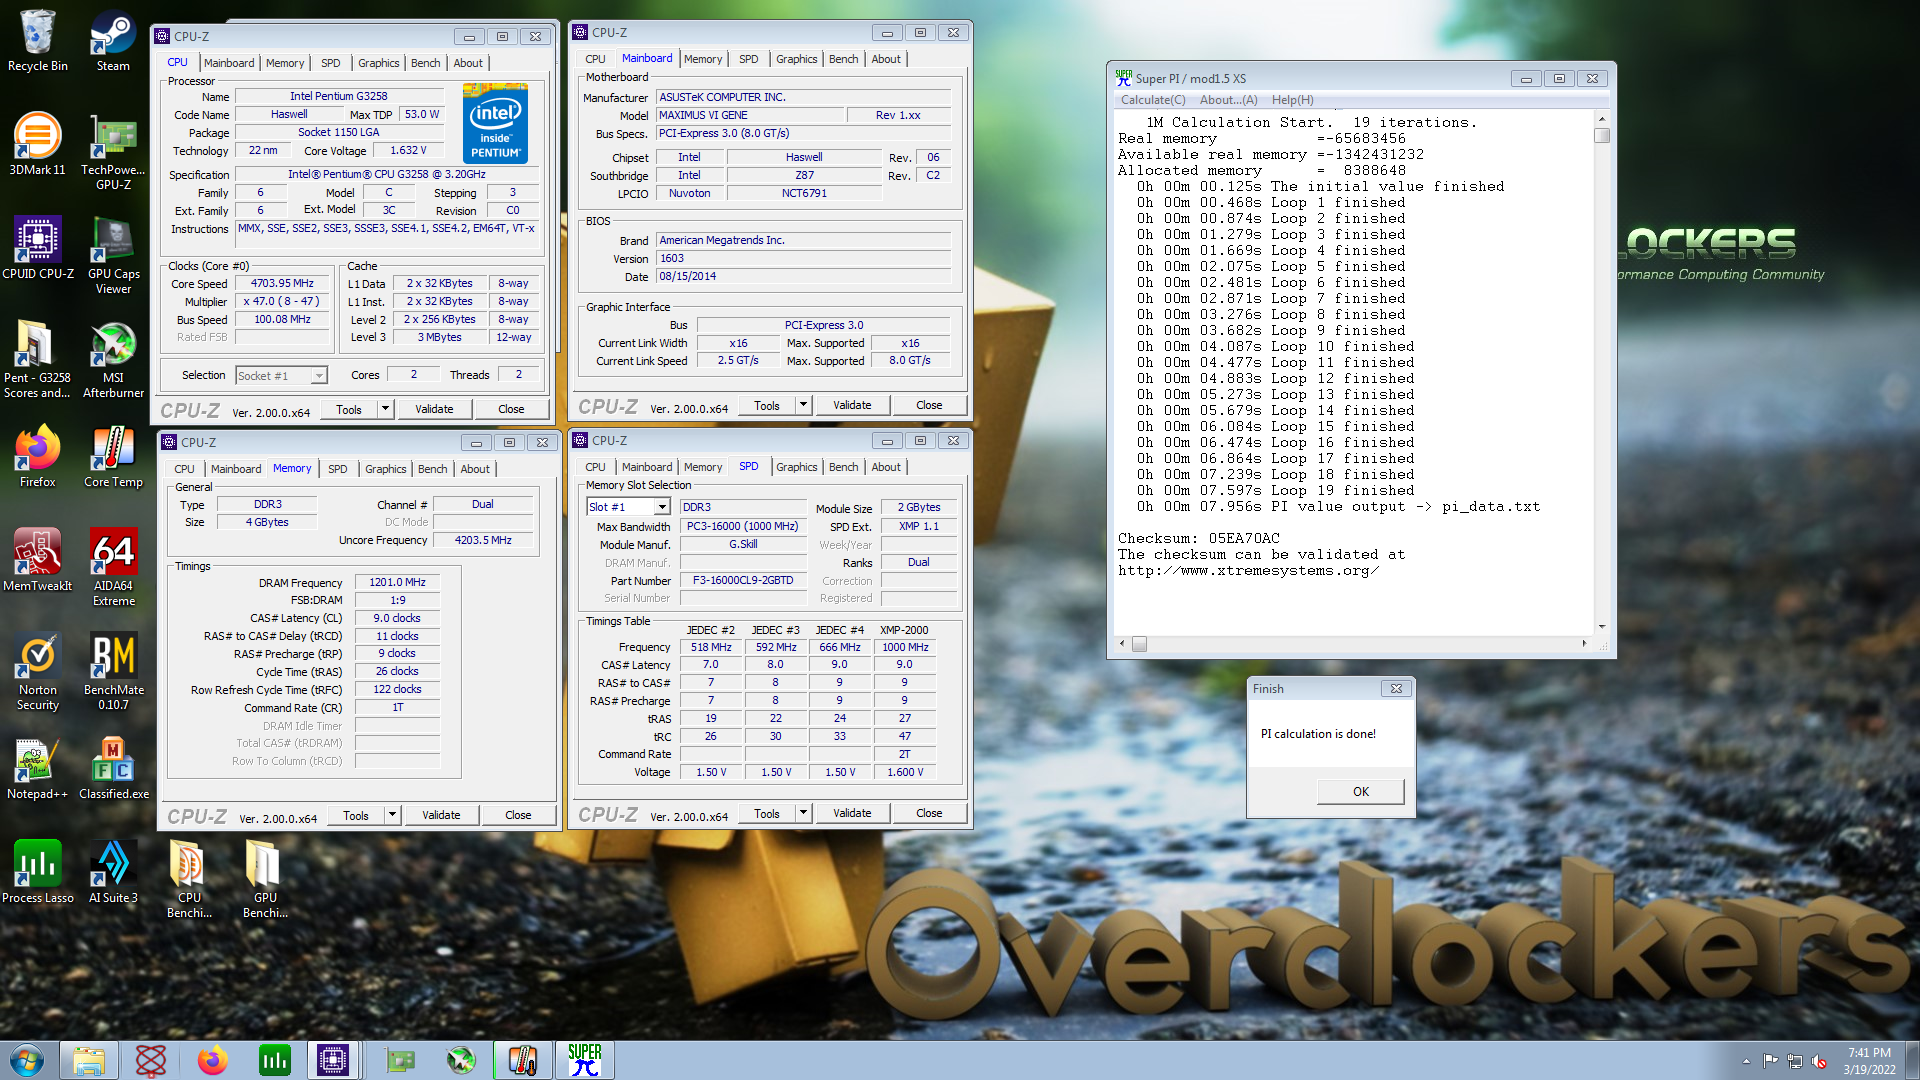Open GPU Benchmarks folder on desktop

click(265, 880)
